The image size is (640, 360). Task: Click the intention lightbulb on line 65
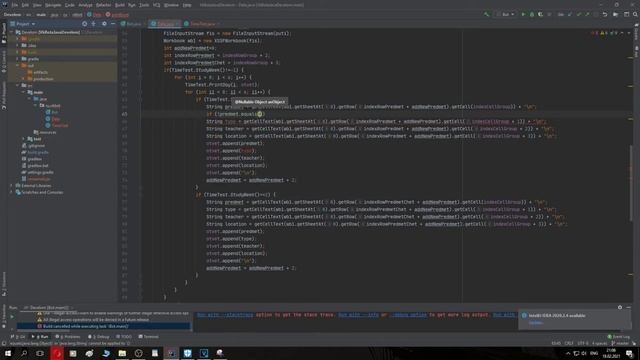pyautogui.click(x=260, y=114)
